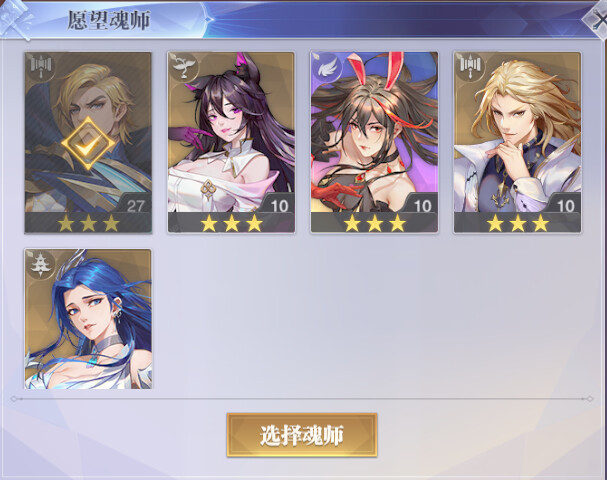Screen dimensions: 607x480
Task: Click the 10 count on cat-eared heroine card
Action: click(x=279, y=206)
